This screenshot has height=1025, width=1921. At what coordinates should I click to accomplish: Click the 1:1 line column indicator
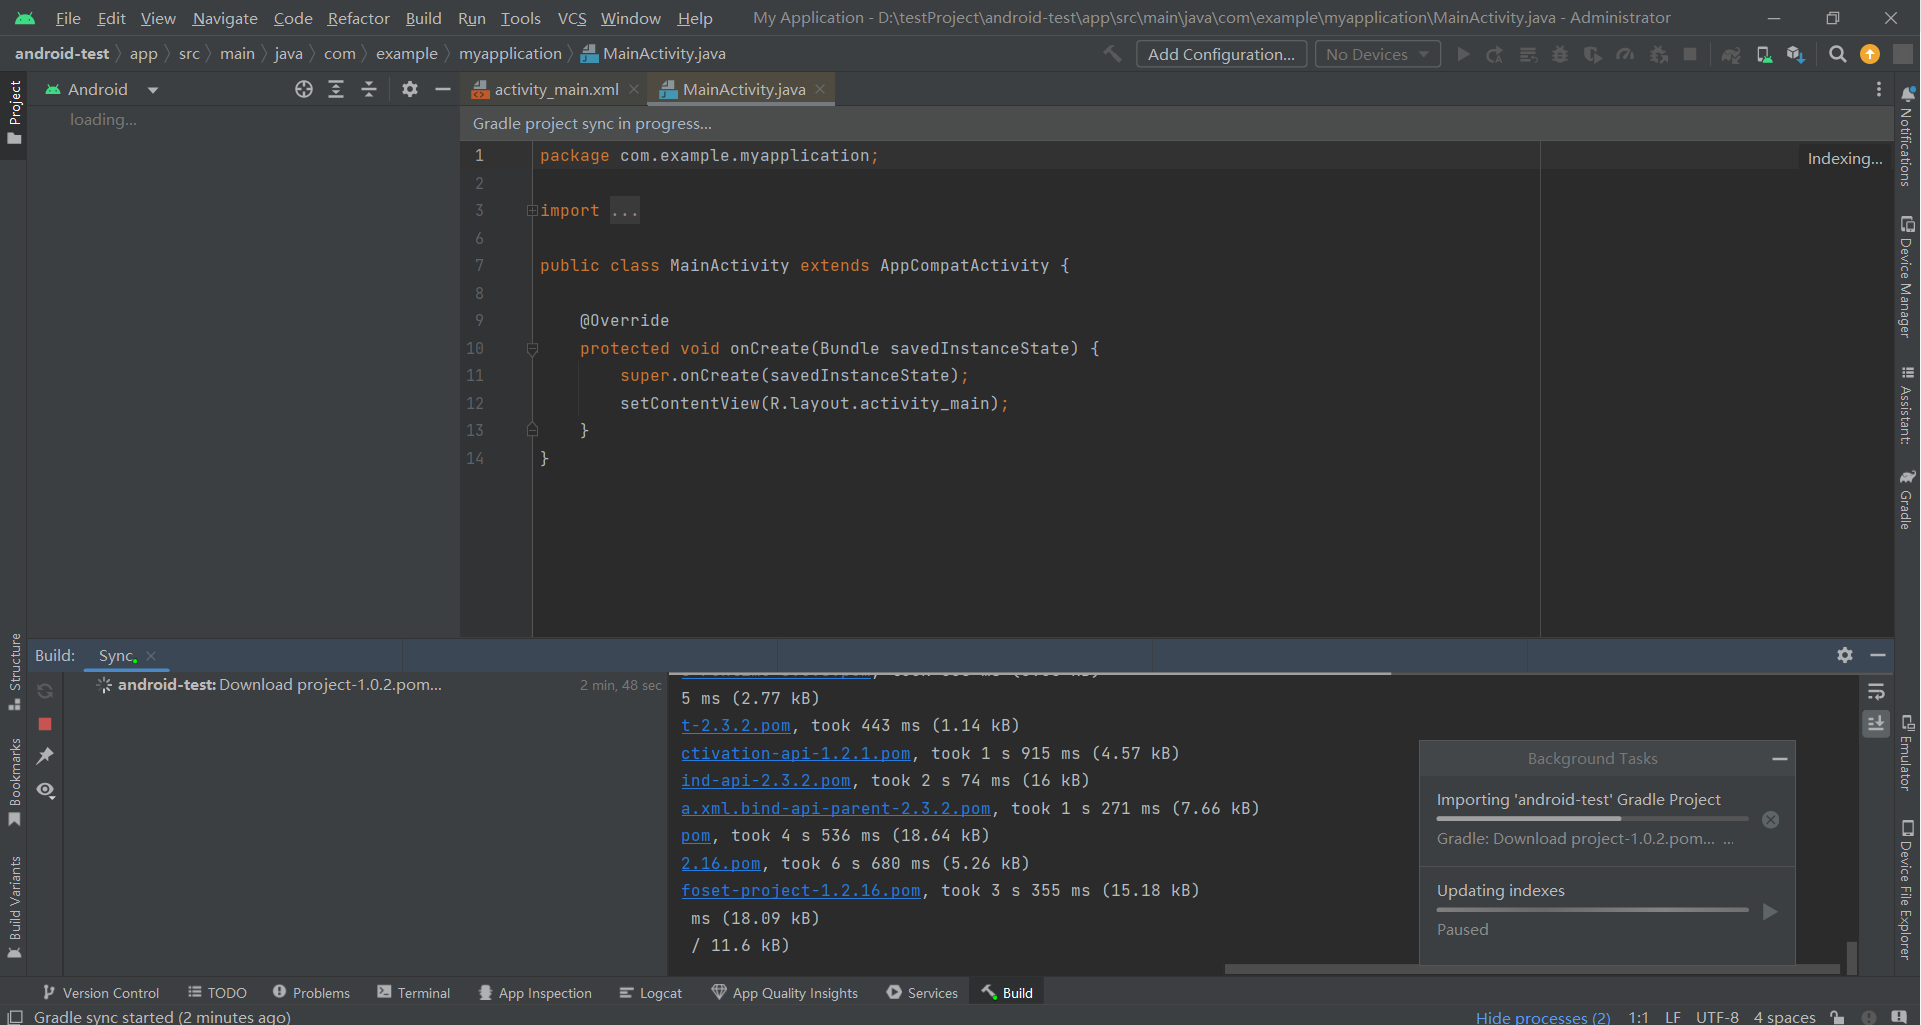1638,1017
